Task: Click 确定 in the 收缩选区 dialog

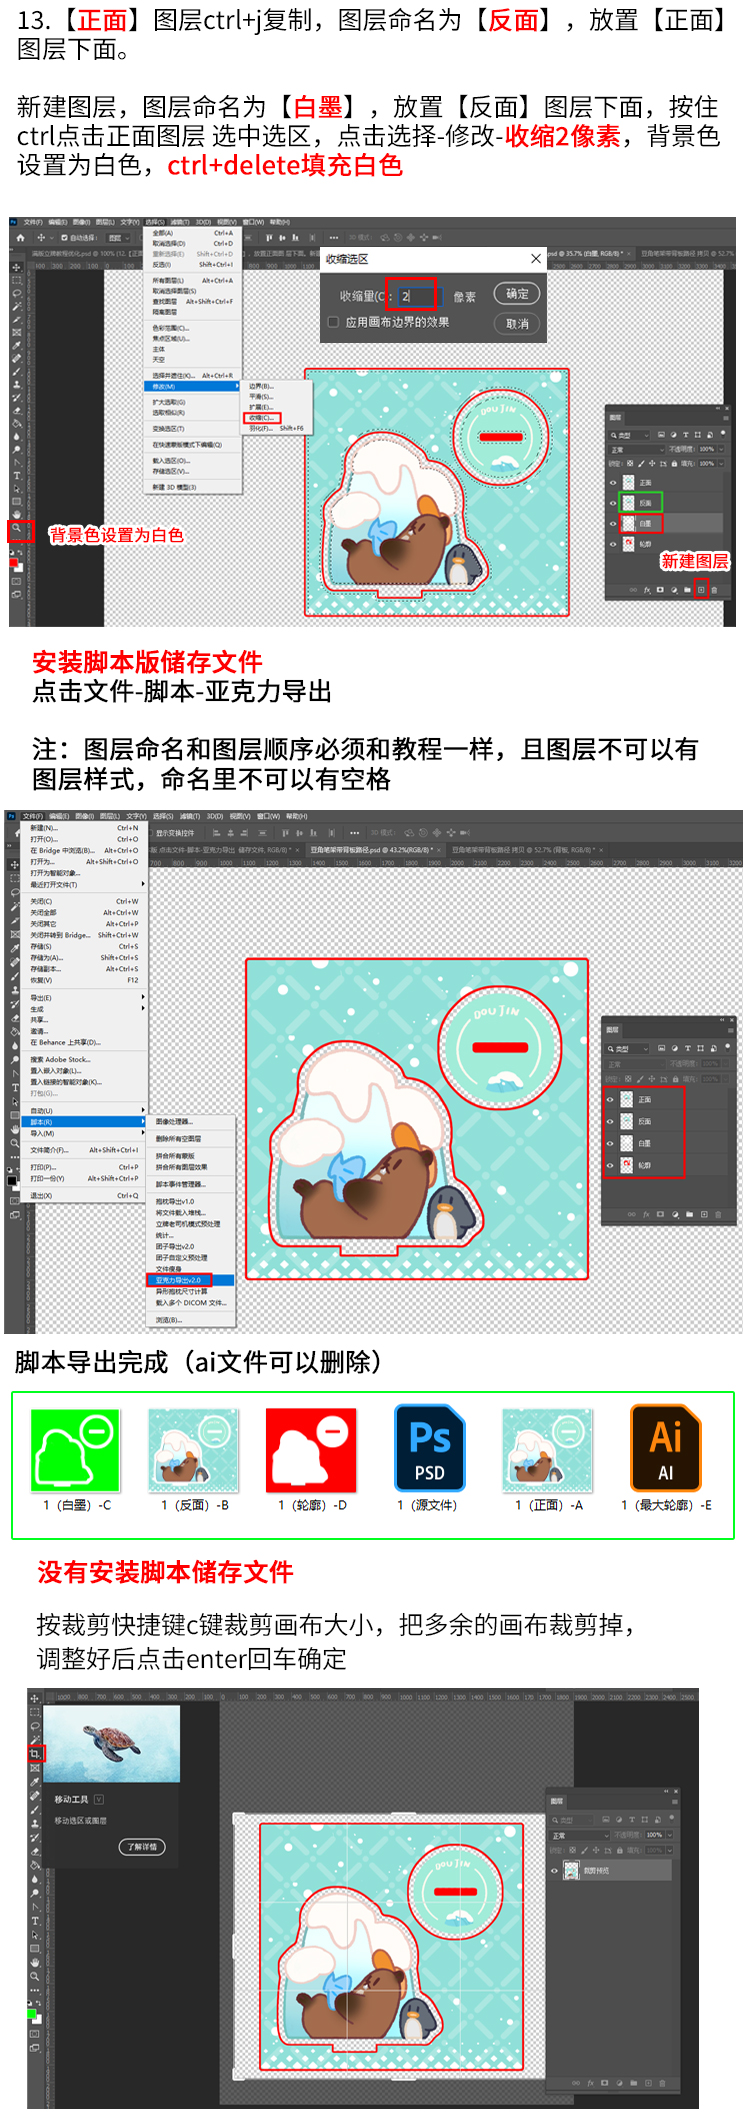Action: click(x=517, y=293)
